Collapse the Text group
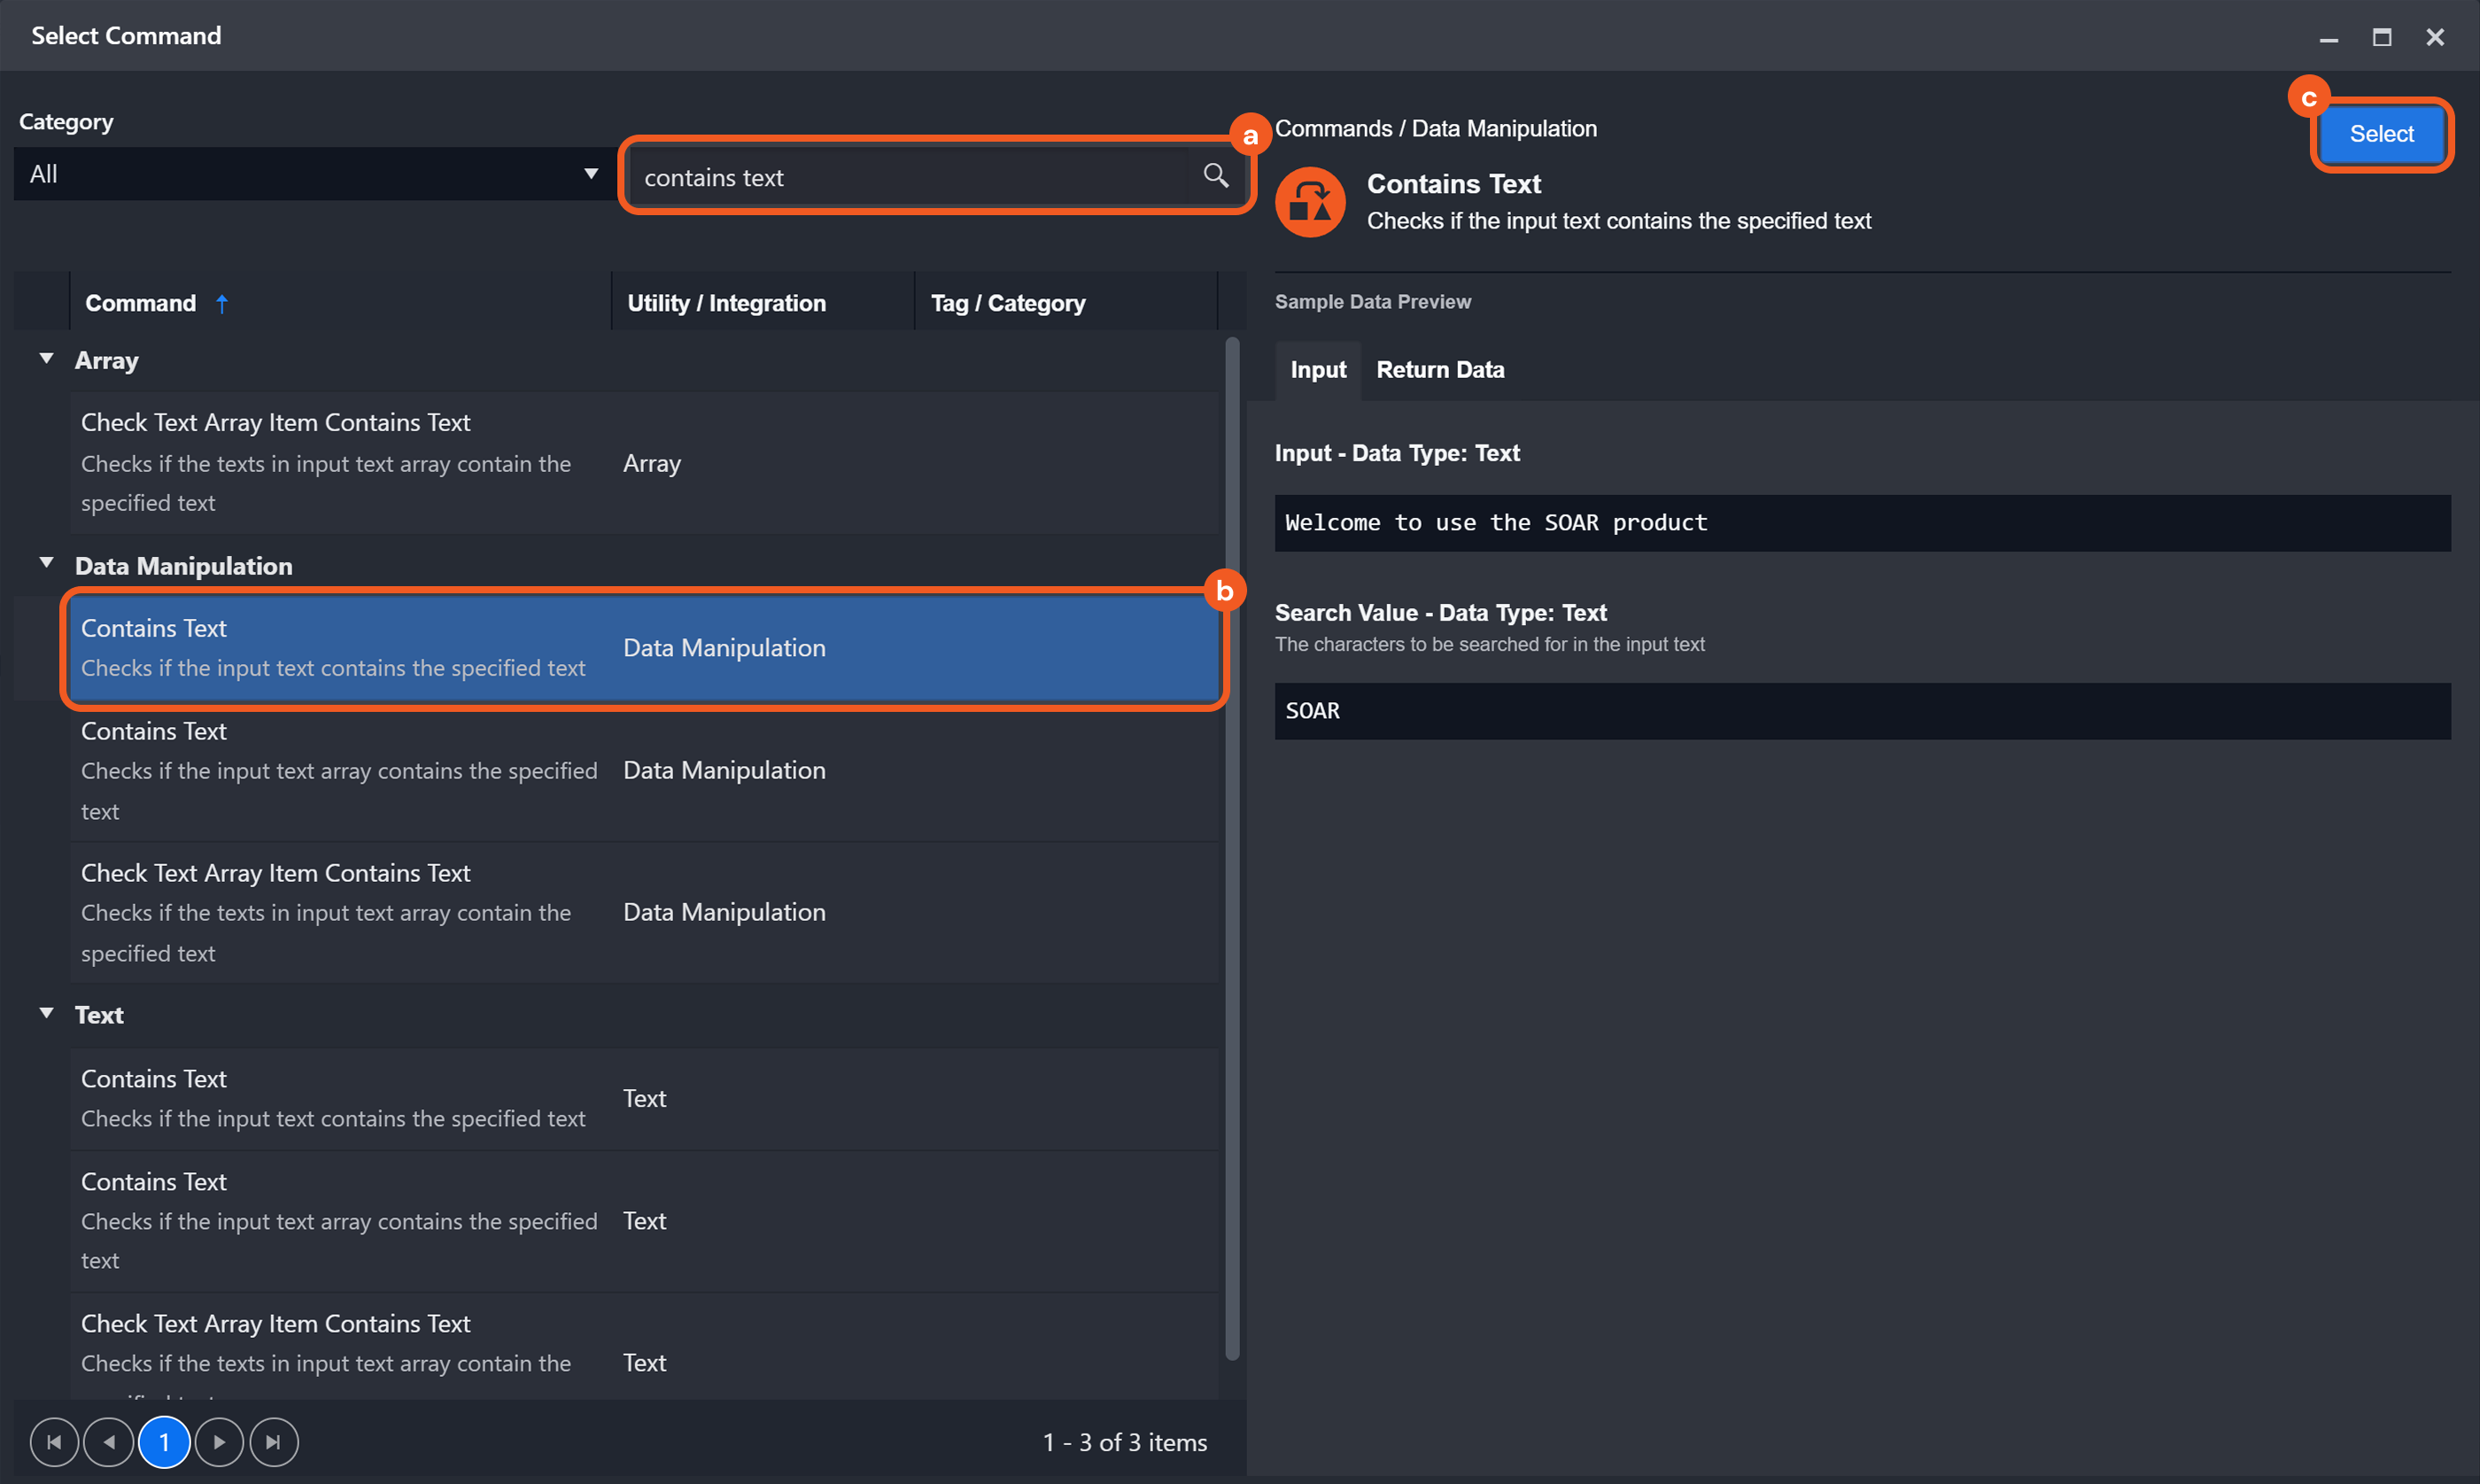 tap(46, 1013)
